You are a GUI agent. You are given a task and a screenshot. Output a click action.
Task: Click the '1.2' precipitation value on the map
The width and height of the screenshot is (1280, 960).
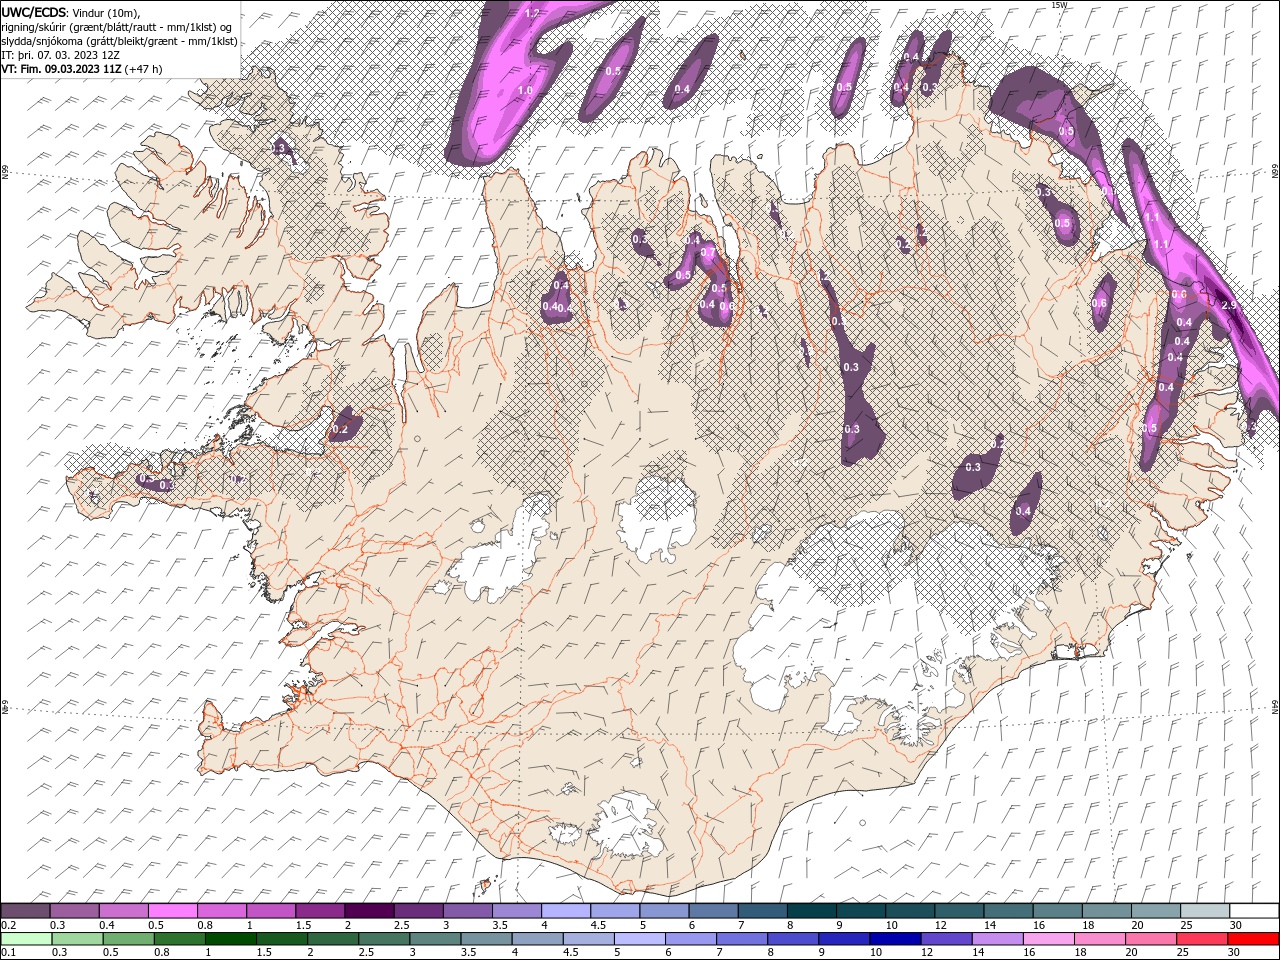(x=532, y=13)
